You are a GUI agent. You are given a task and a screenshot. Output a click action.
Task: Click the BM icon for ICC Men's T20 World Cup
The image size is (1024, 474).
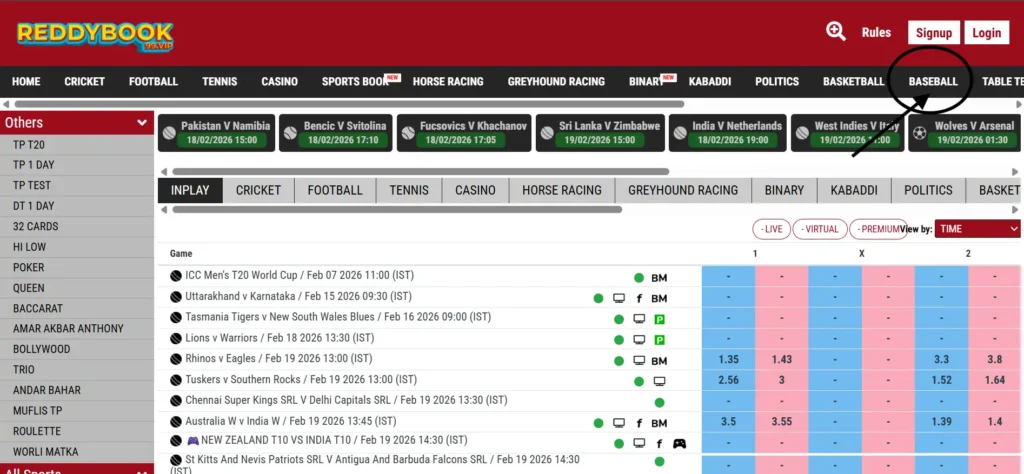pyautogui.click(x=659, y=278)
